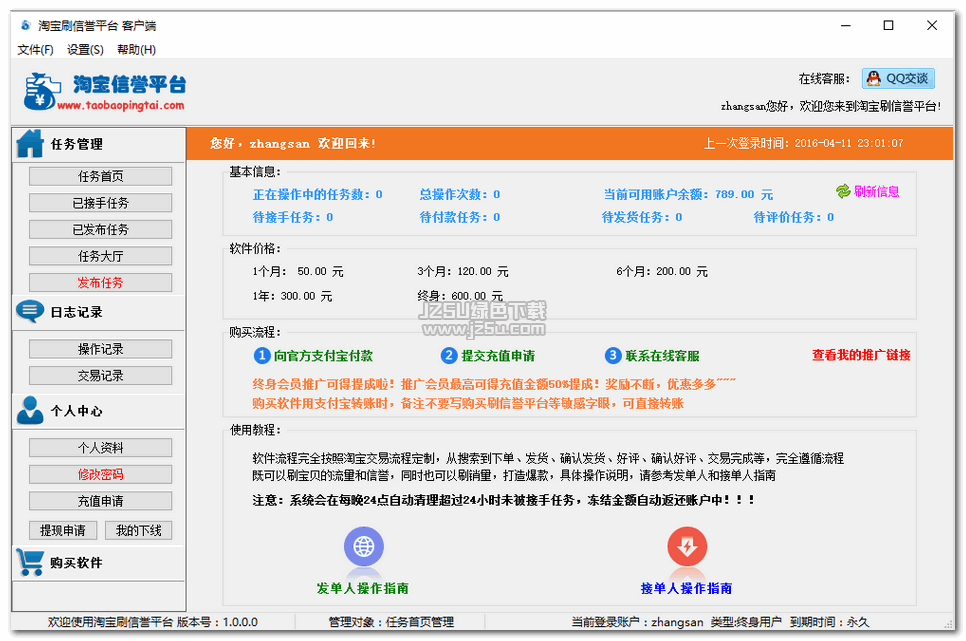Open the 帮助(H) menu

pos(136,50)
